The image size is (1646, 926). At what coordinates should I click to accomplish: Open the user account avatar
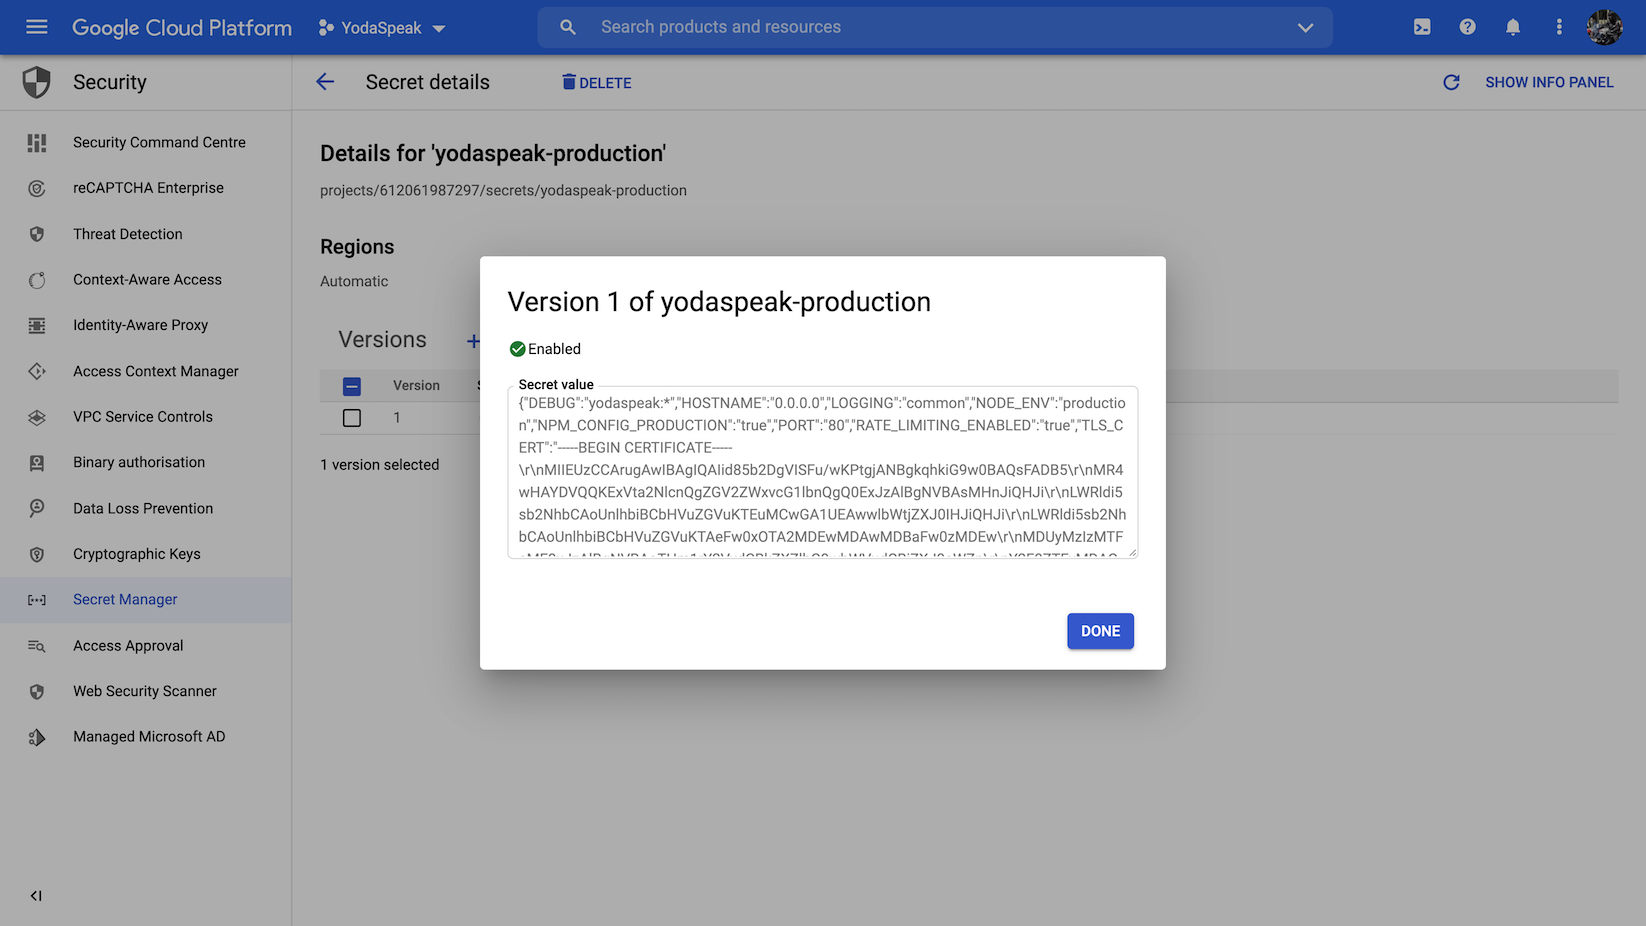[x=1604, y=27]
